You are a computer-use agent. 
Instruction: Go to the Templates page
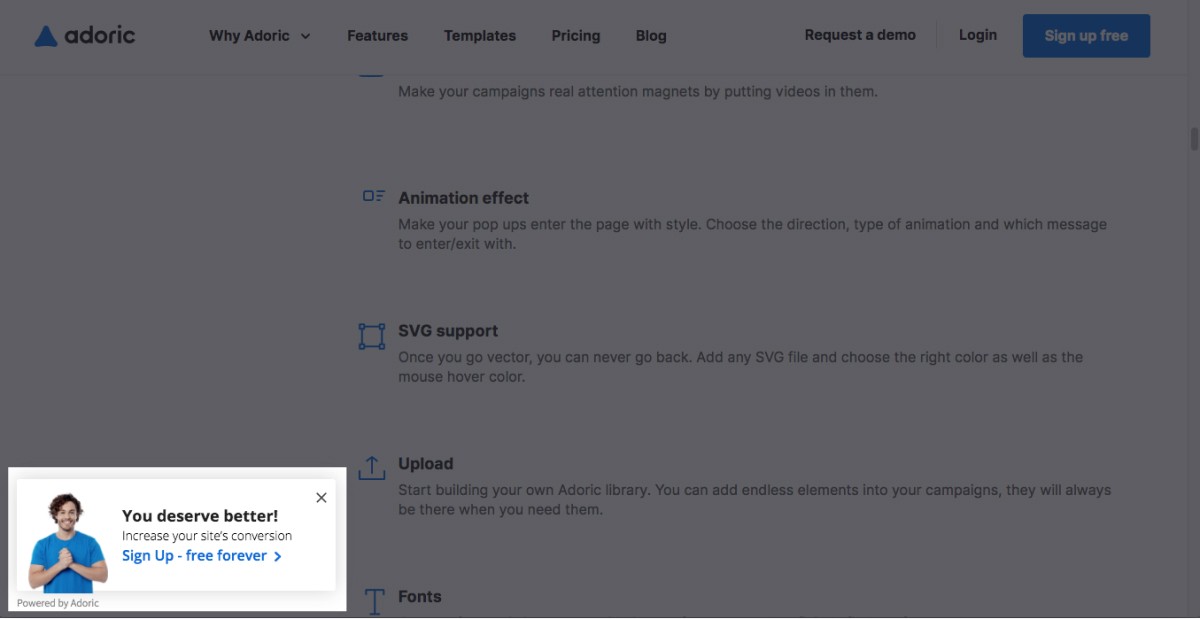point(480,36)
